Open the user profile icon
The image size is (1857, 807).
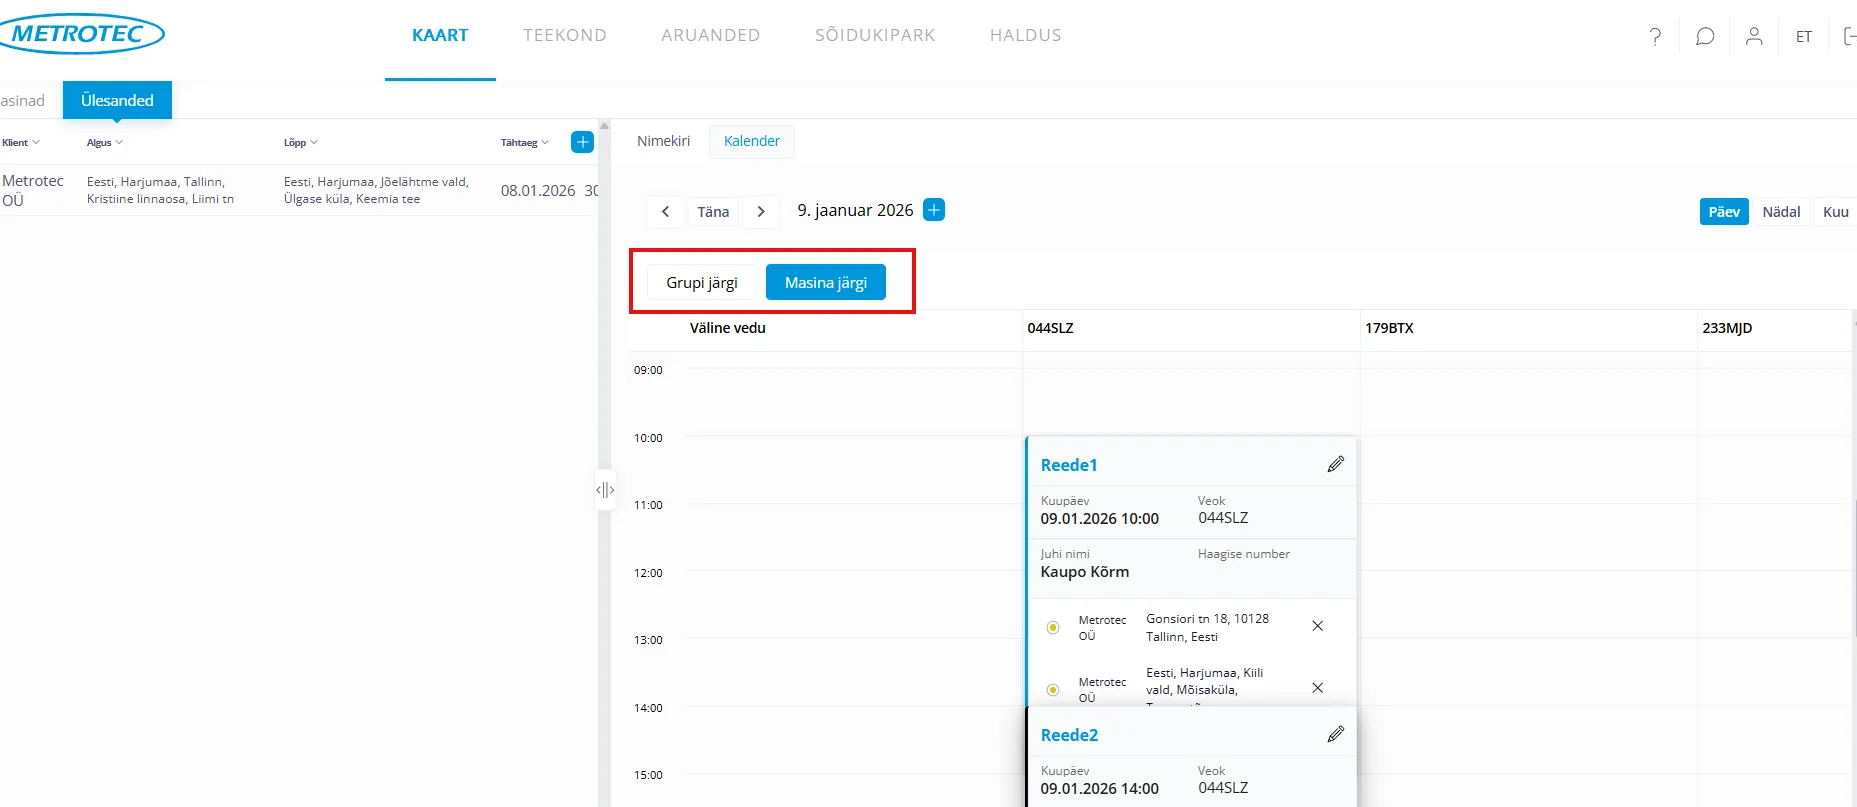click(x=1754, y=37)
